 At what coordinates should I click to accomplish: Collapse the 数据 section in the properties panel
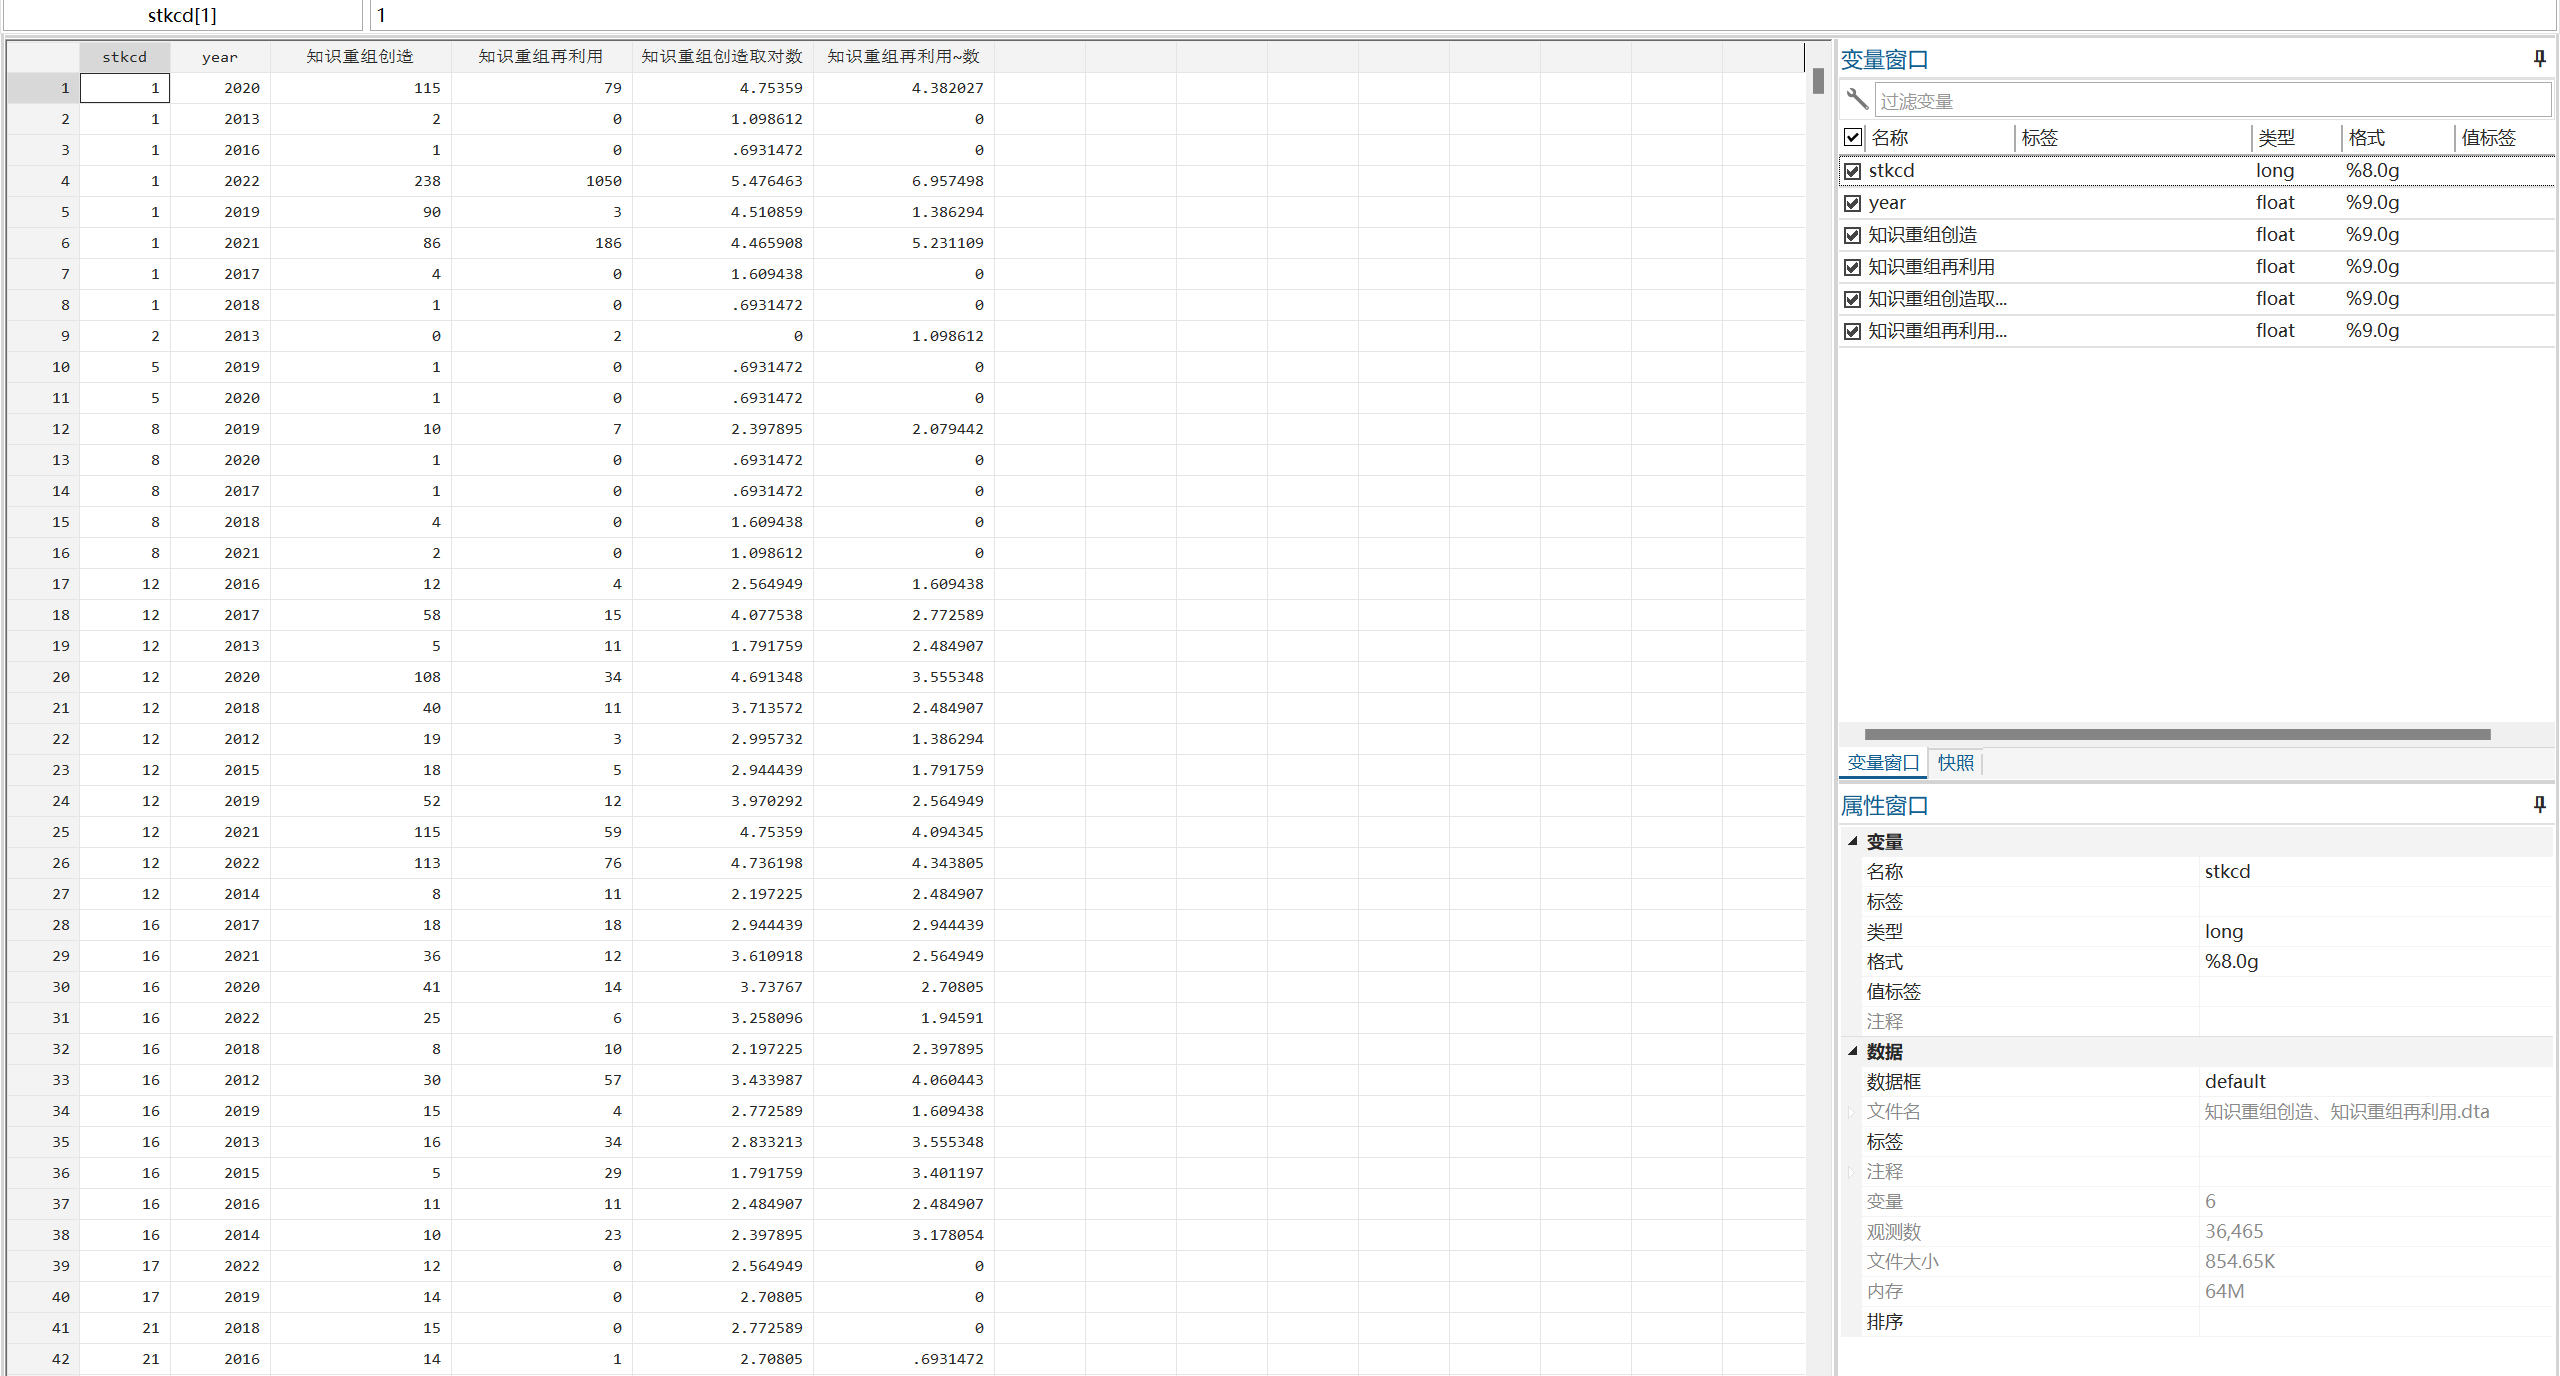(1852, 1051)
